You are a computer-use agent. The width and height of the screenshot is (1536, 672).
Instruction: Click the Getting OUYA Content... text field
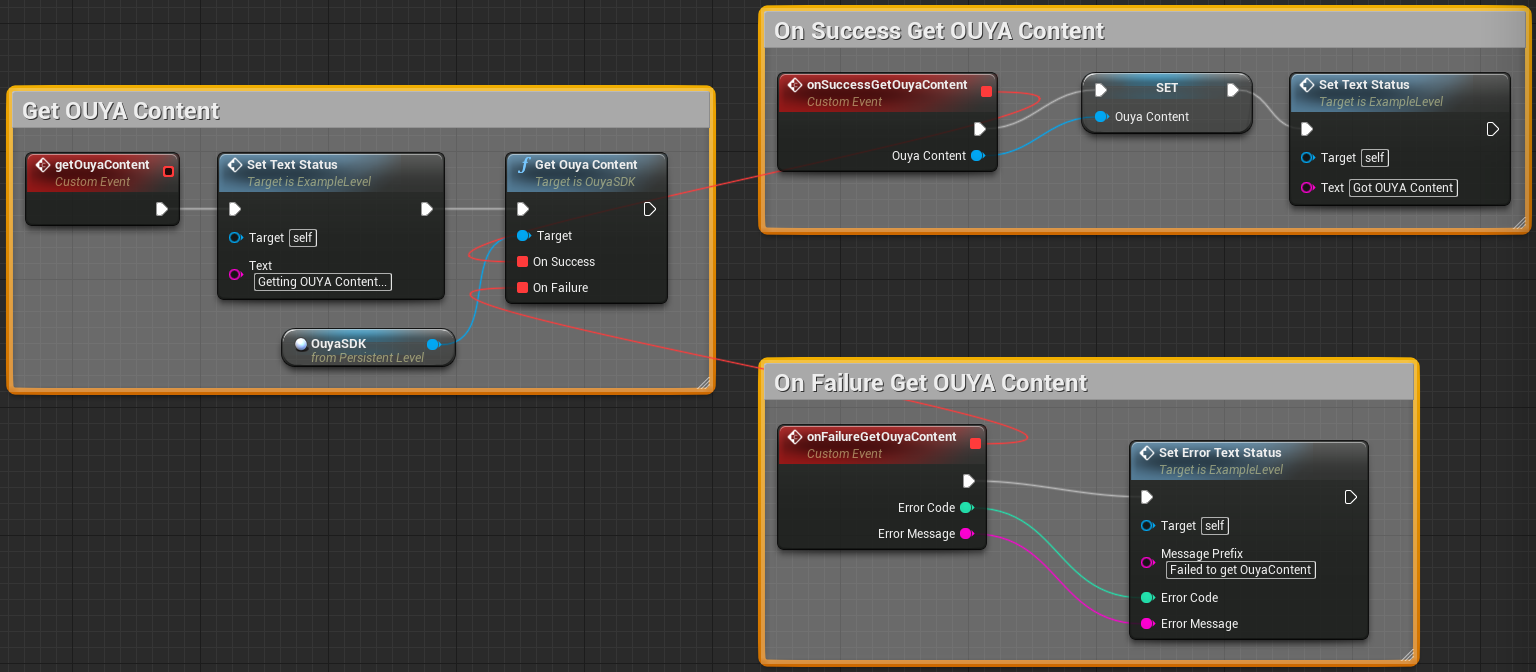point(323,282)
